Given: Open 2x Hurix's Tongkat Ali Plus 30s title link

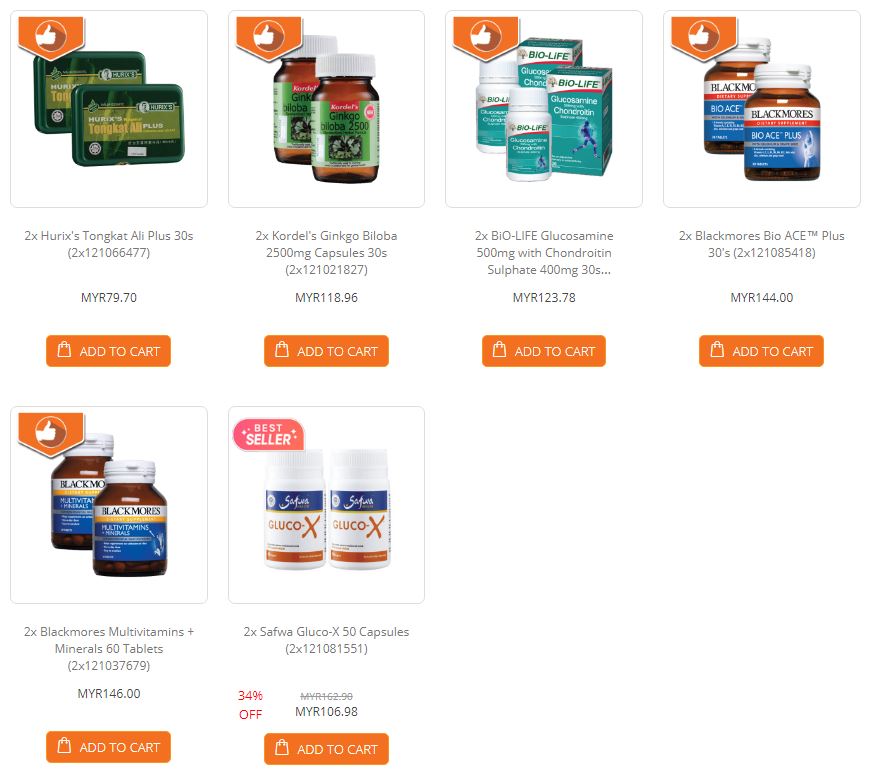Looking at the screenshot, I should coord(109,244).
